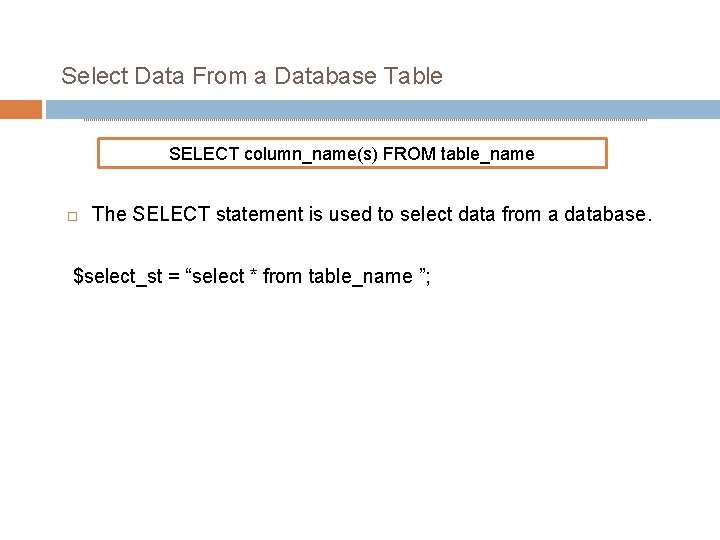The image size is (720, 540).
Task: Click the word 'Table' in the slide title
Action: (413, 76)
